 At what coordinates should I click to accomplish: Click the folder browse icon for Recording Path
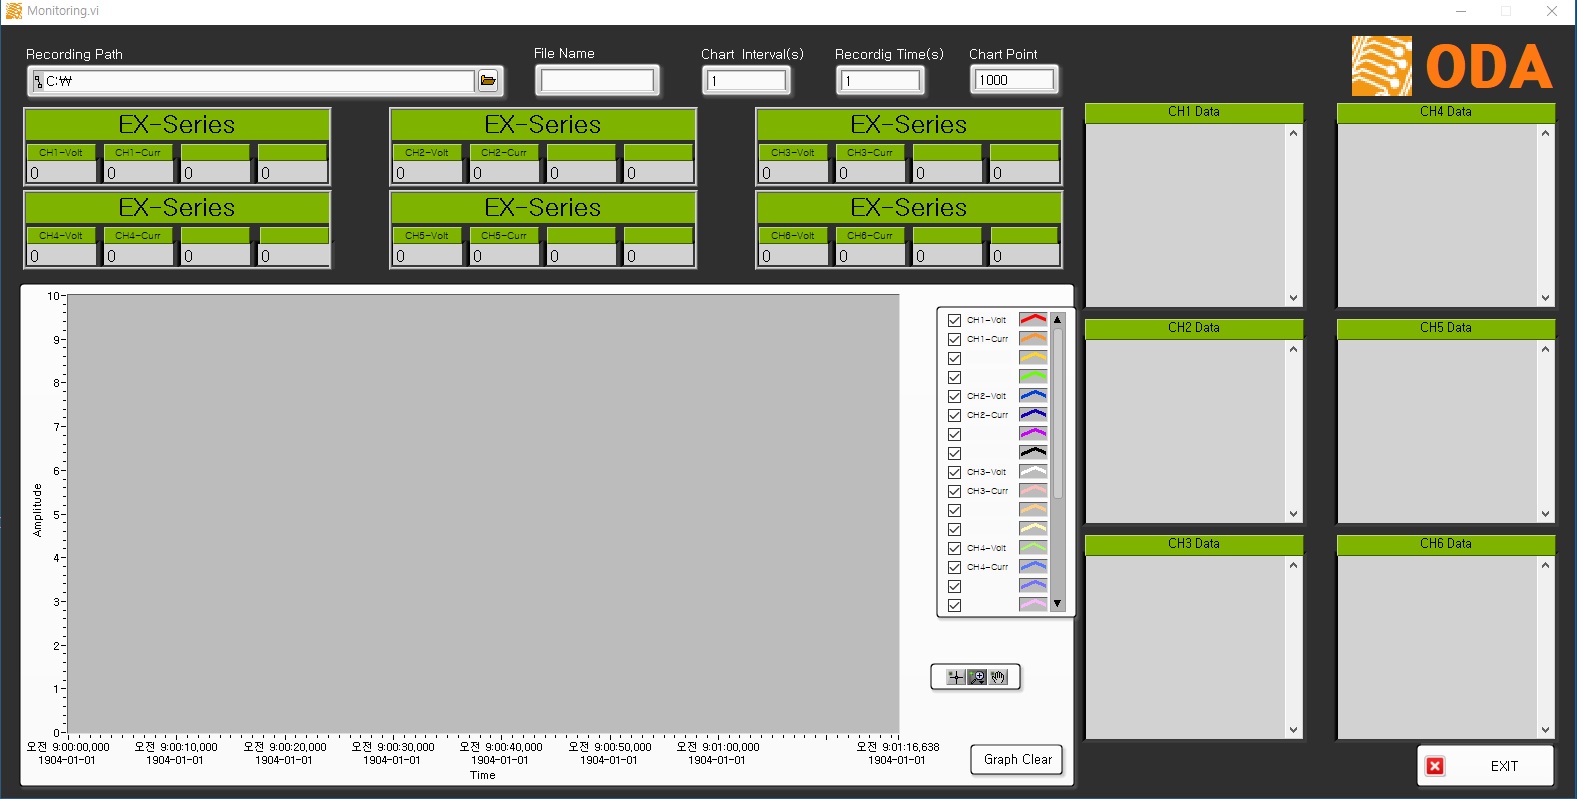(488, 81)
